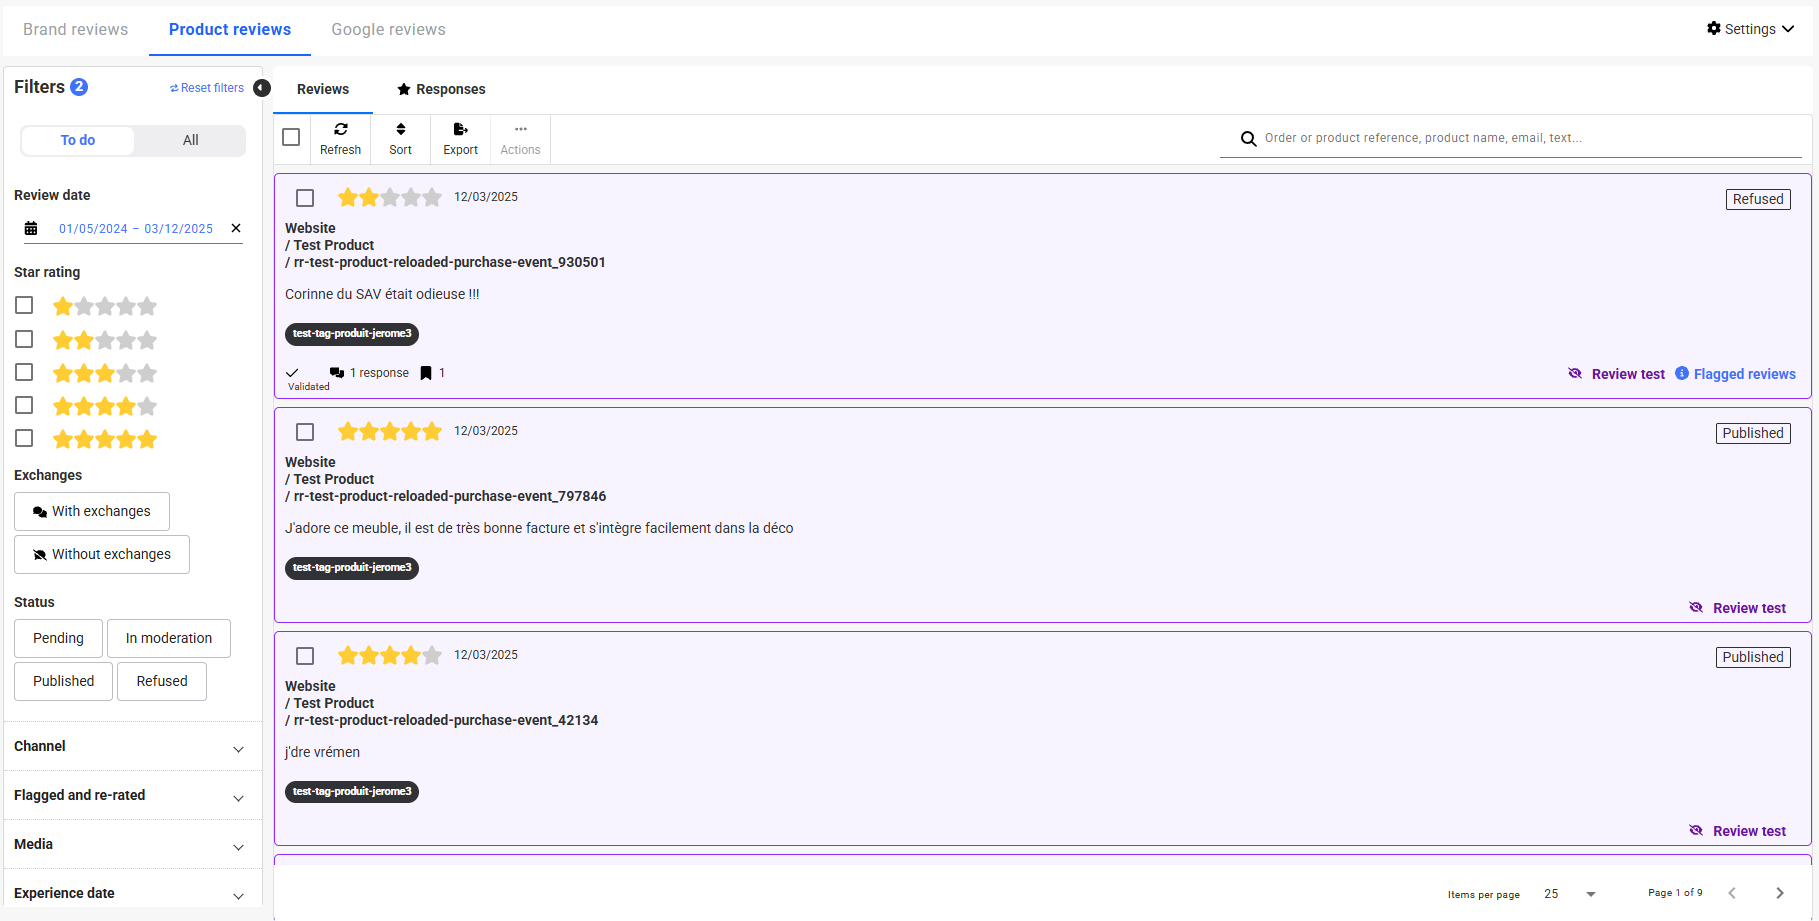1819x921 pixels.
Task: Open the 1 response exchange icon
Action: coord(337,373)
